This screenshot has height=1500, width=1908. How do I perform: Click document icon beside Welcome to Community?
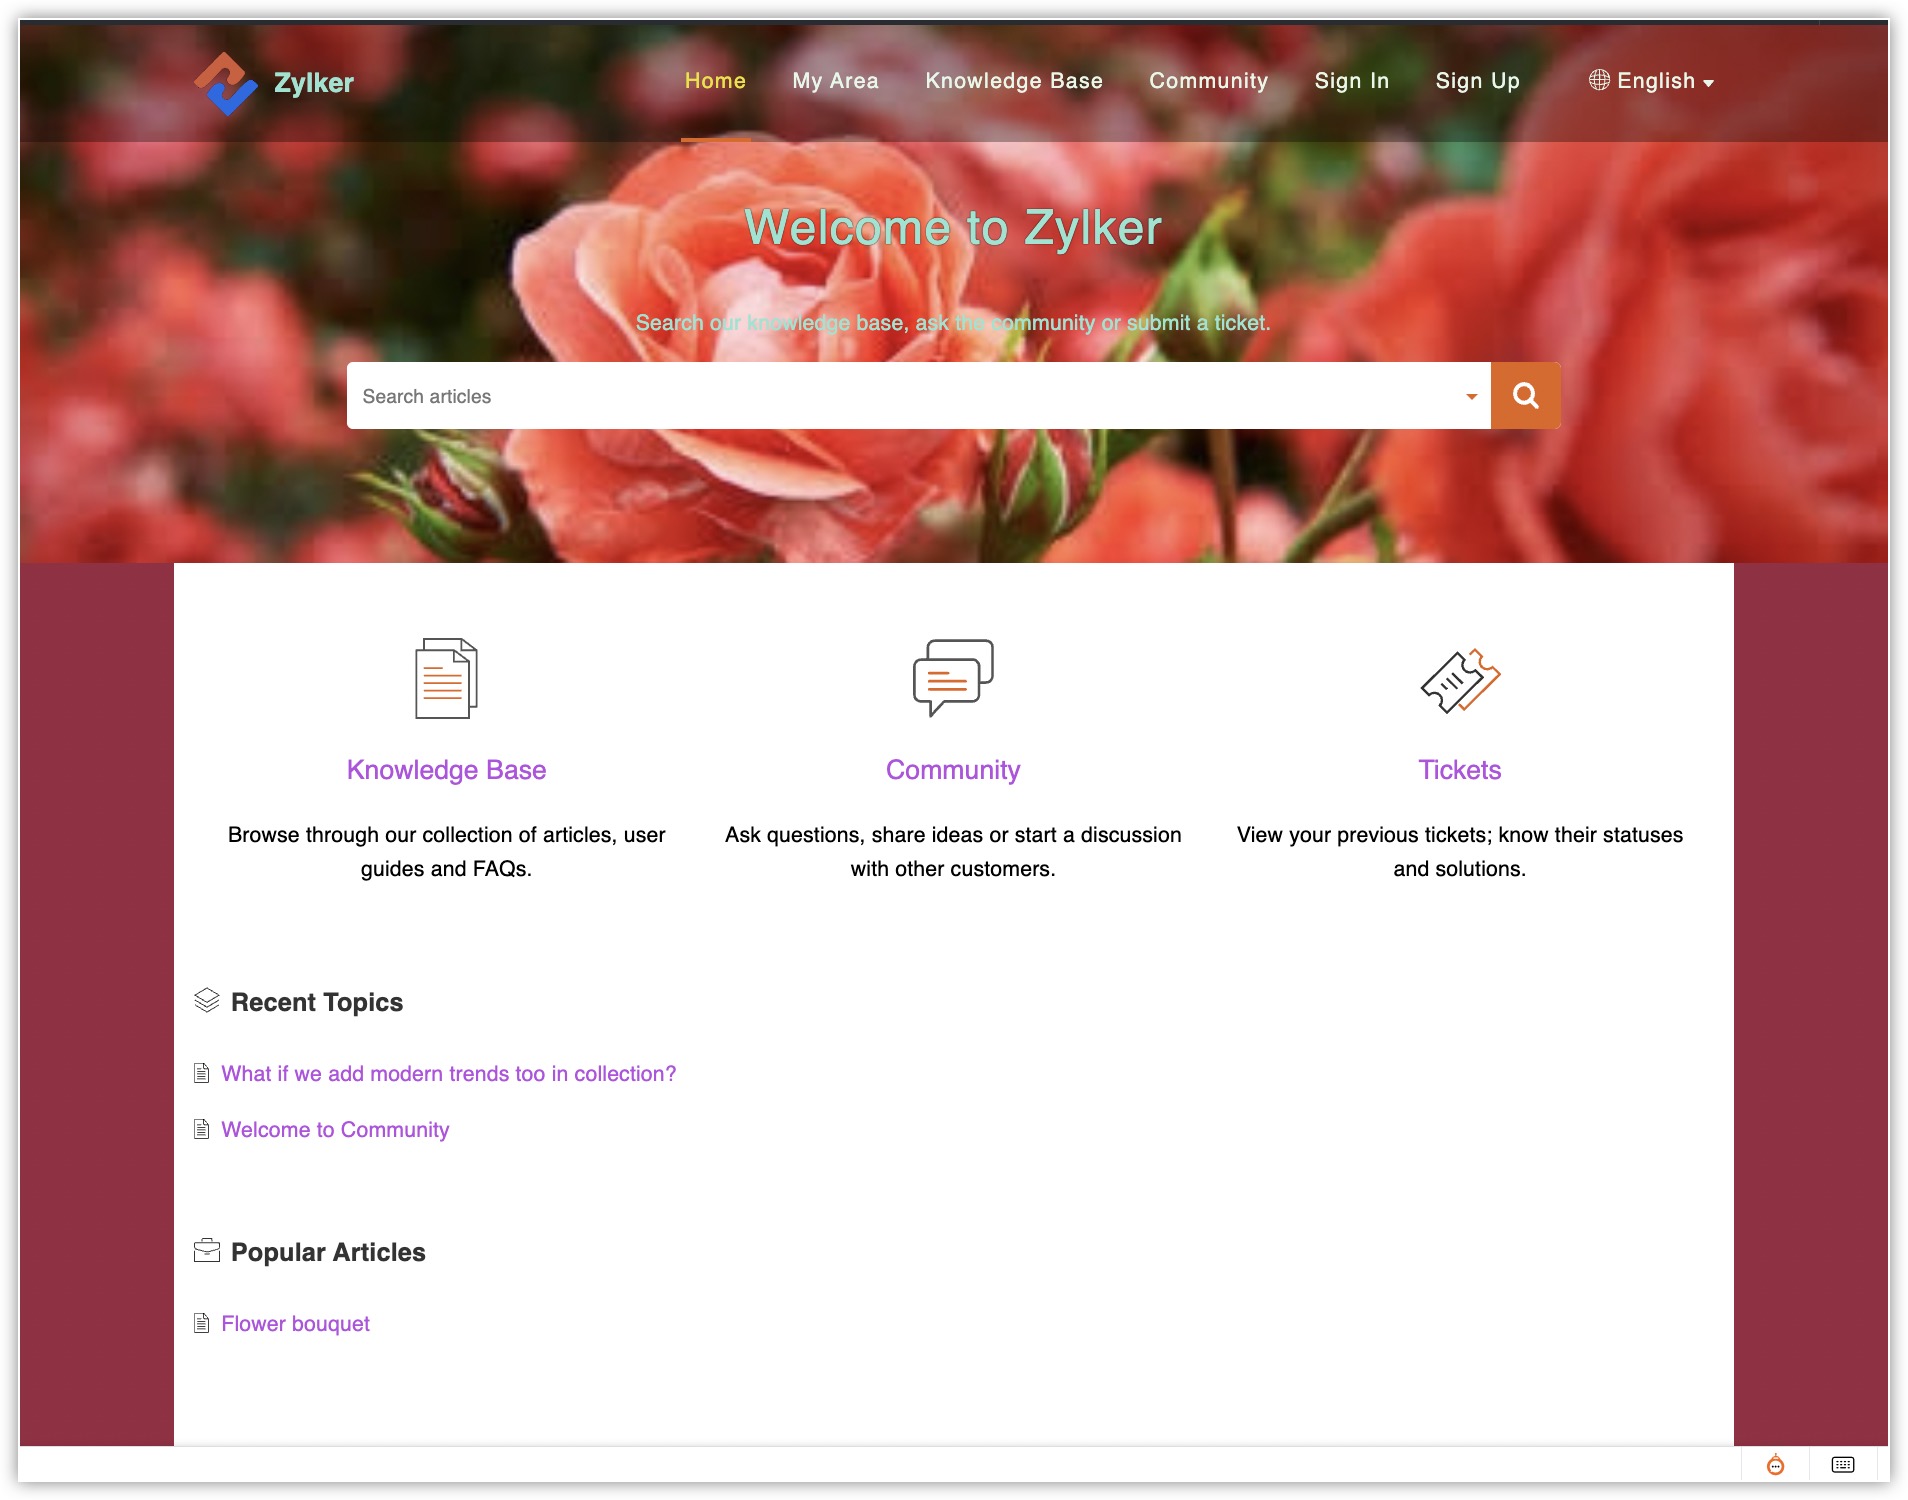point(202,1129)
